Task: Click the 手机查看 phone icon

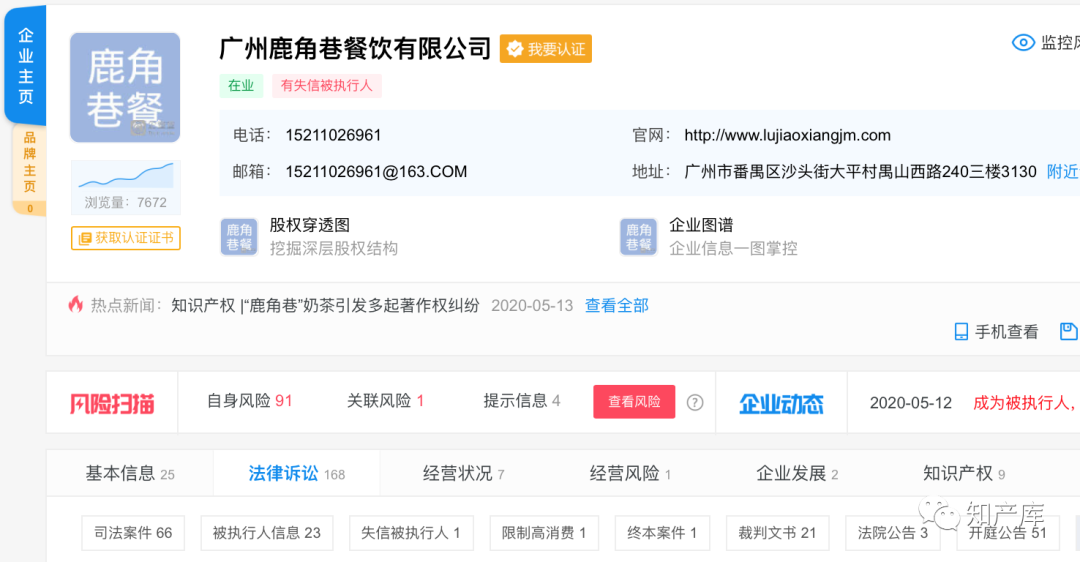Action: [961, 332]
